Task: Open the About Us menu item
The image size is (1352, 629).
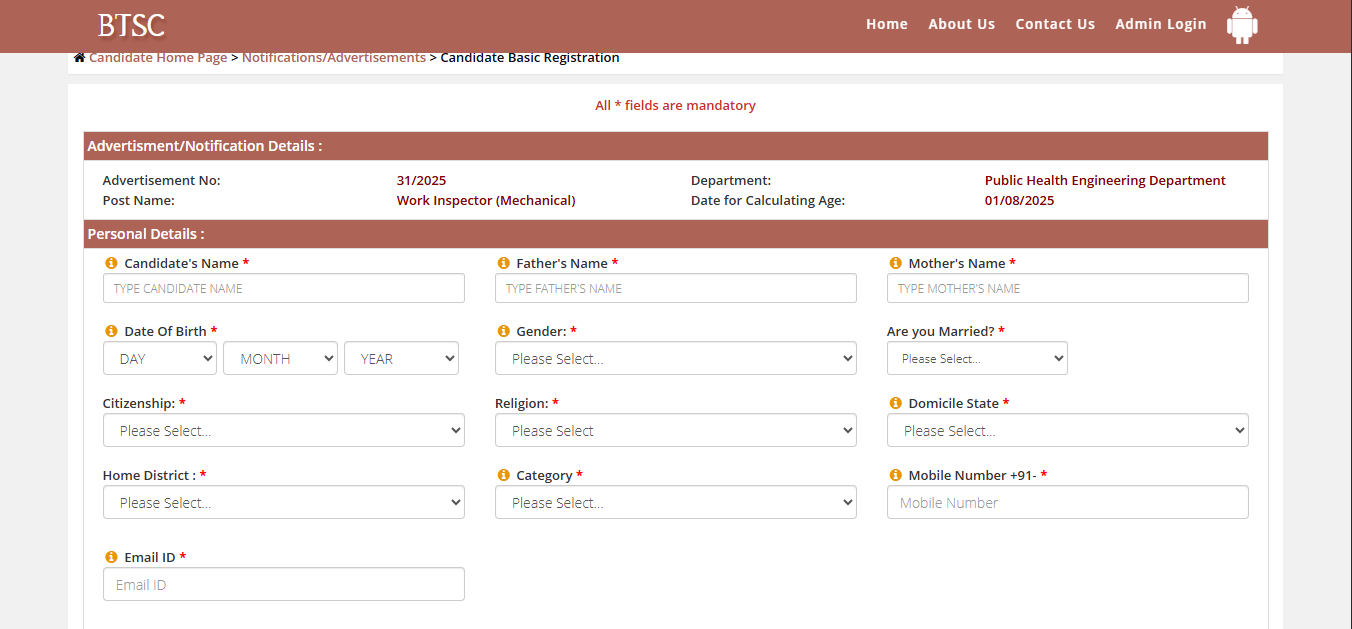Action: click(x=961, y=24)
